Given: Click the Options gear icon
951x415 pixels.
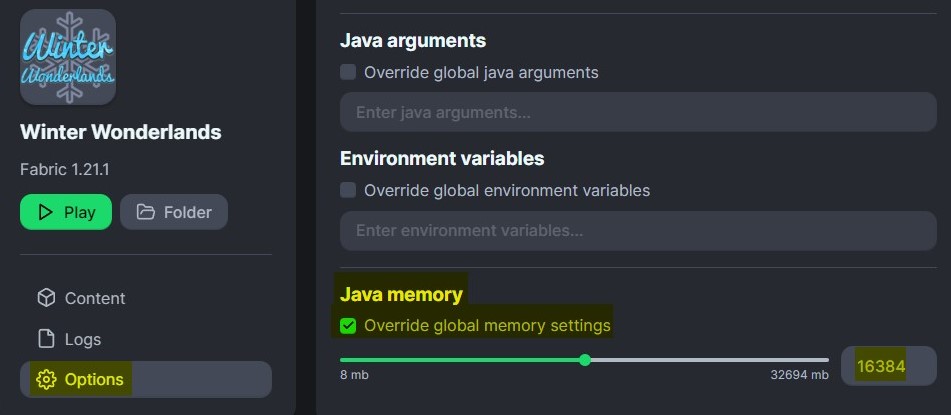Looking at the screenshot, I should point(46,380).
